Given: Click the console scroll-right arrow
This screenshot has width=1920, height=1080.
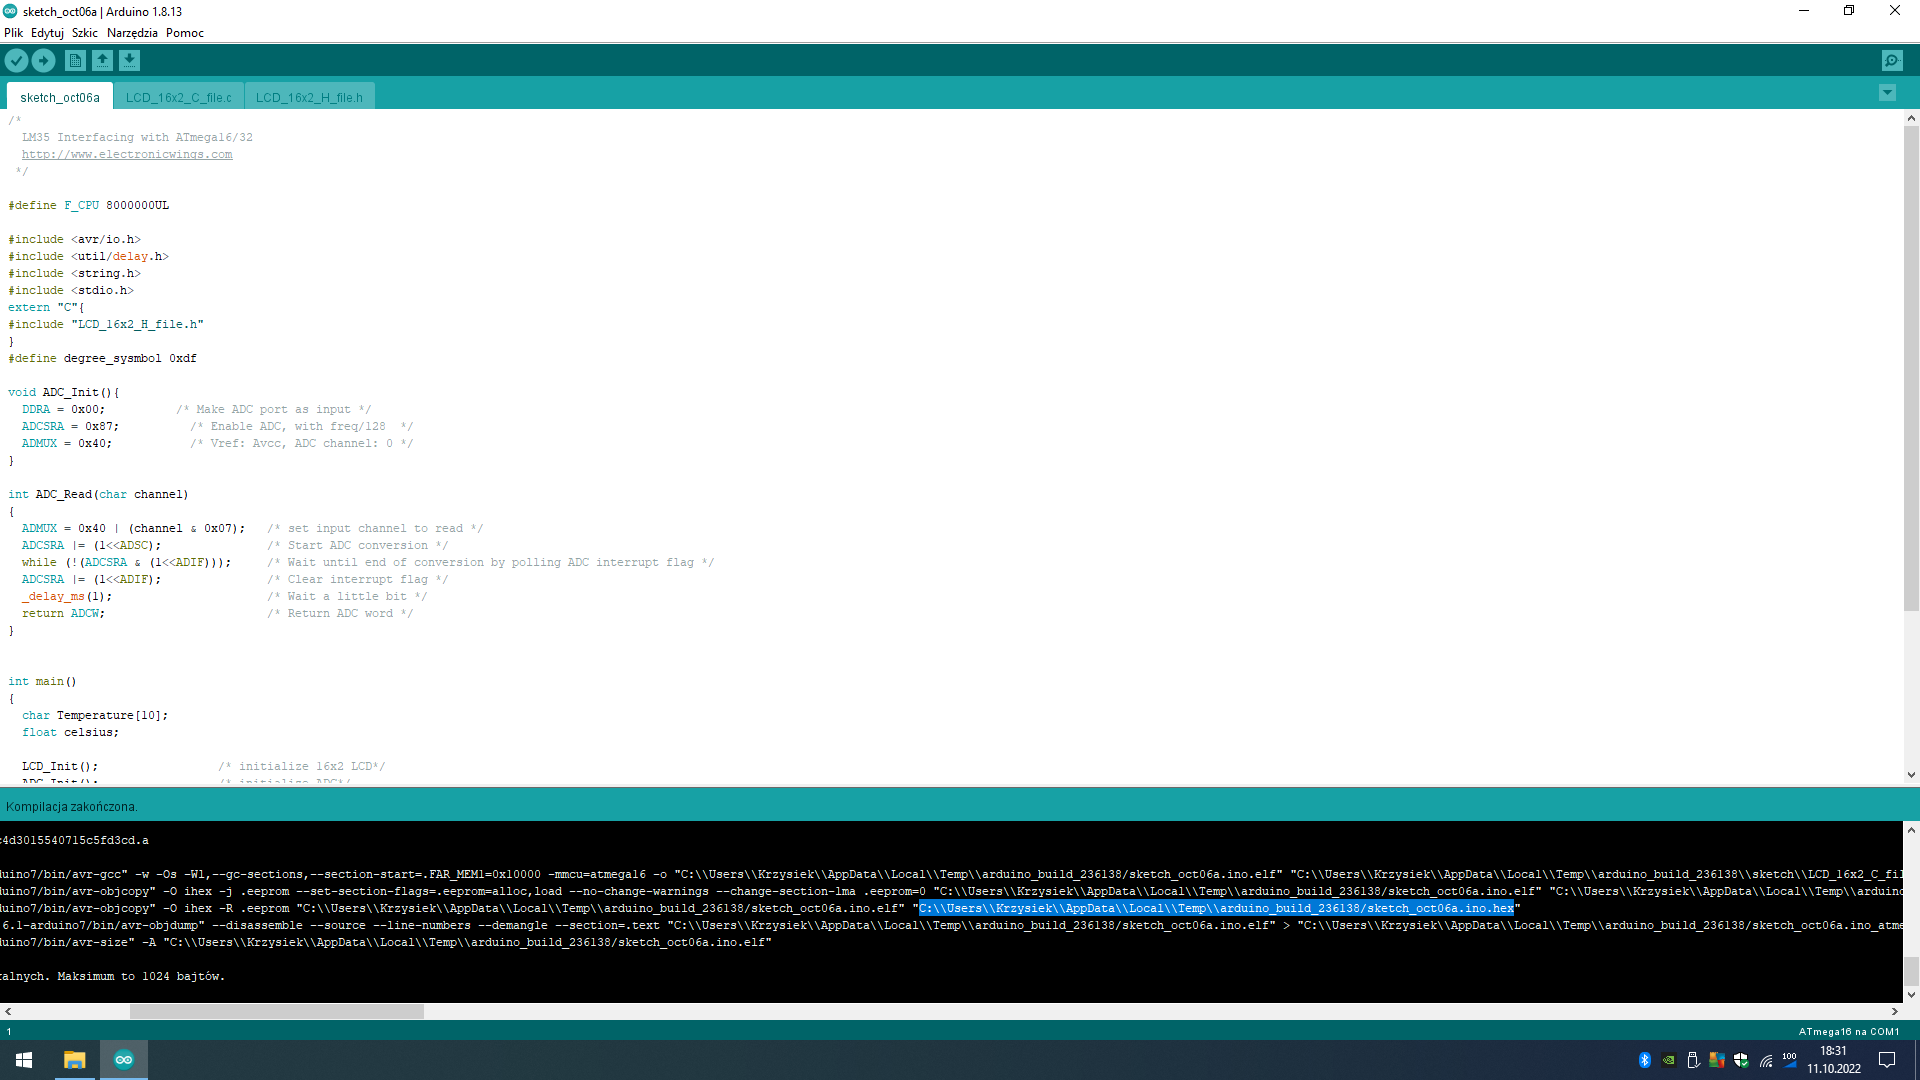Looking at the screenshot, I should click(1894, 1011).
